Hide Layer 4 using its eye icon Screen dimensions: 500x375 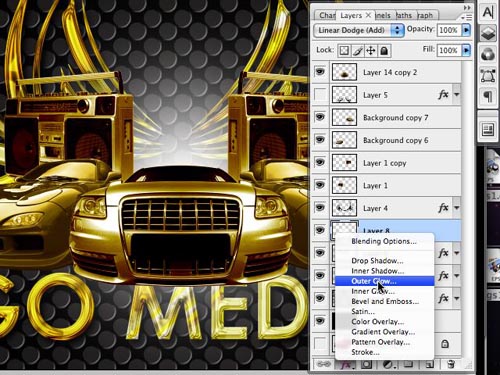[320, 208]
